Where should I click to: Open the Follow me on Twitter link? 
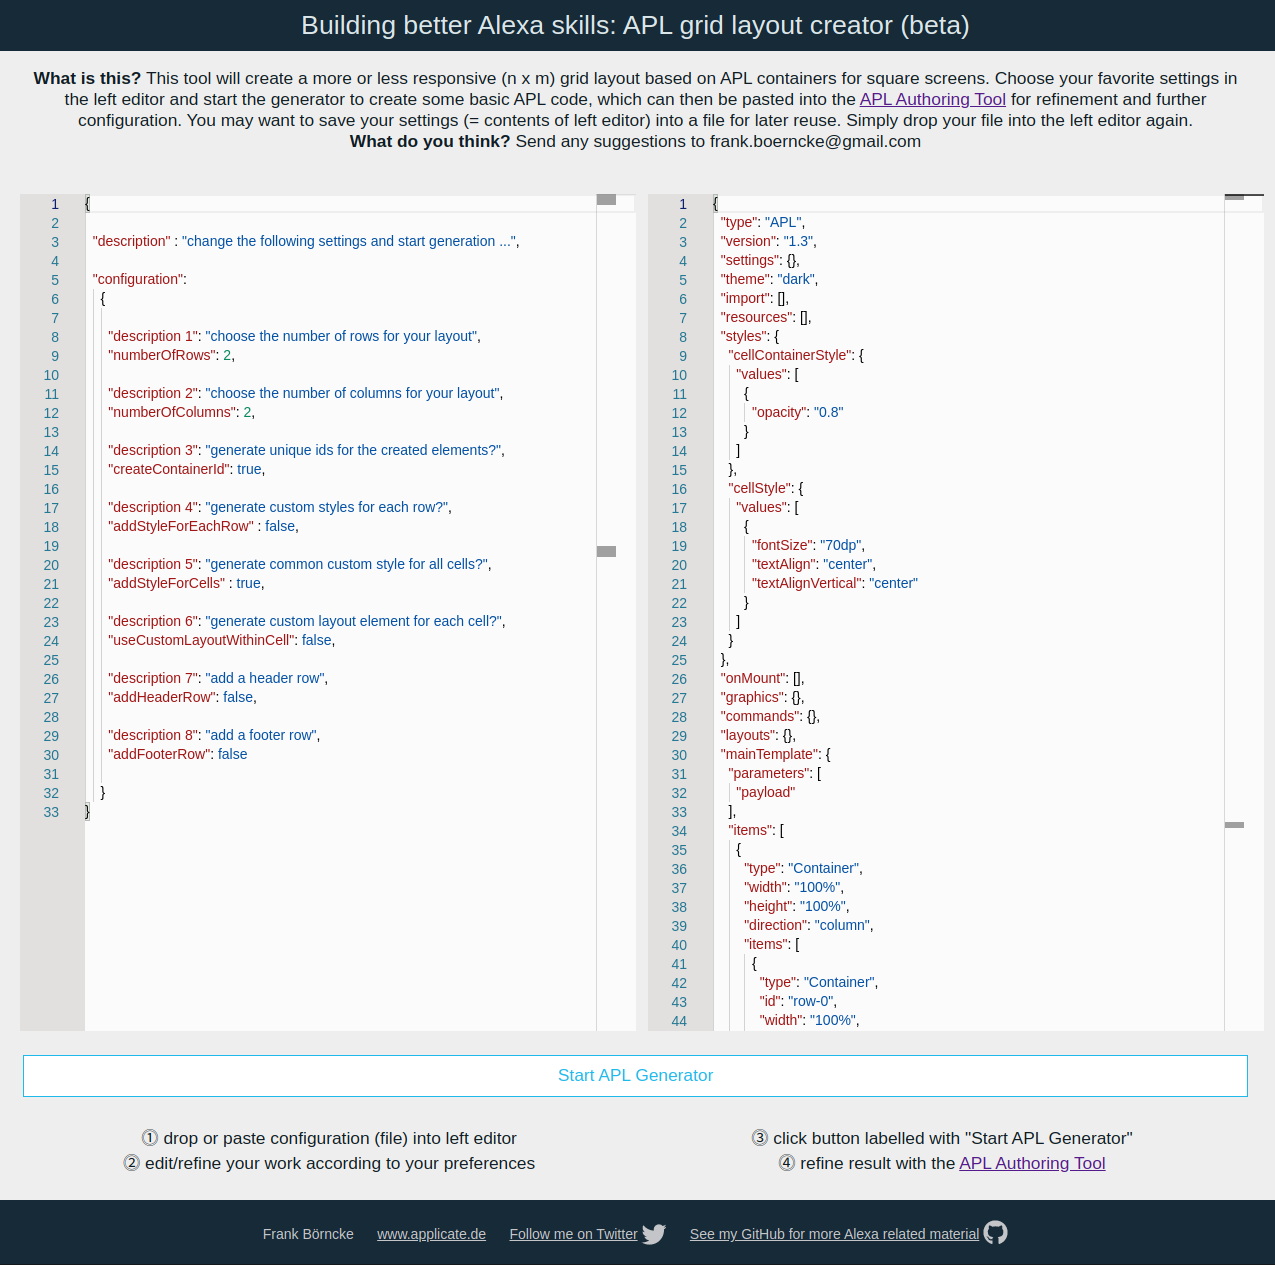(573, 1234)
